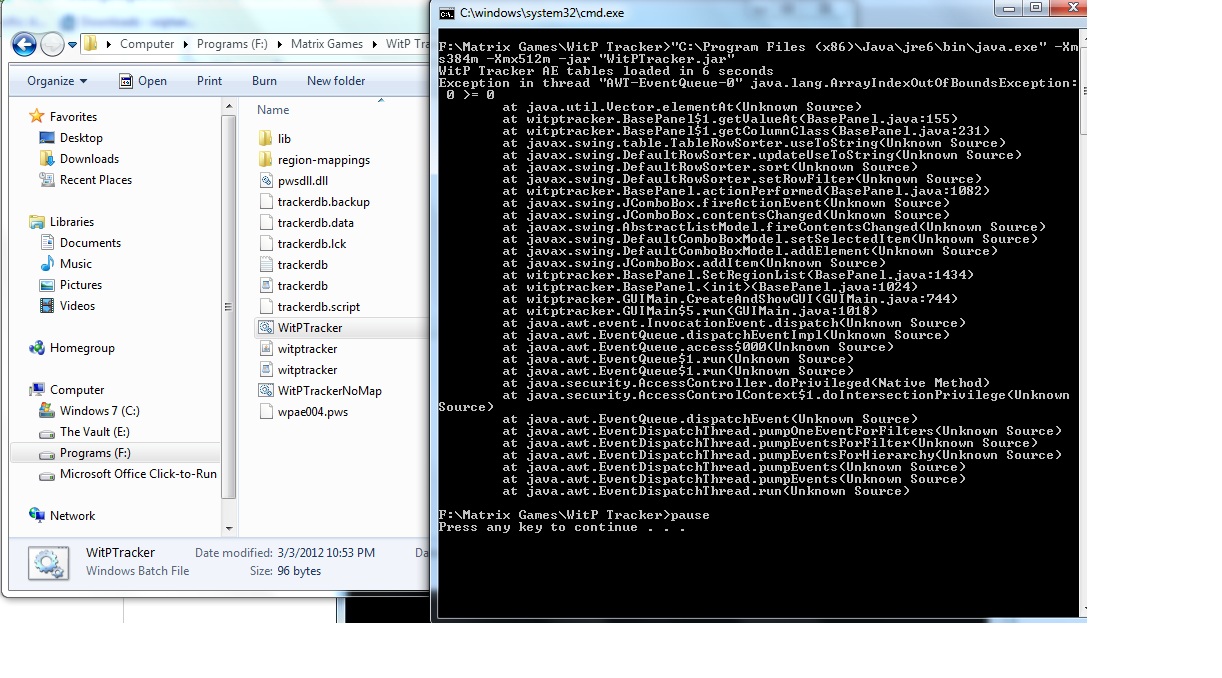Expand arrow after Matrix Games in address bar
This screenshot has height=678, width=1222.
(x=375, y=44)
